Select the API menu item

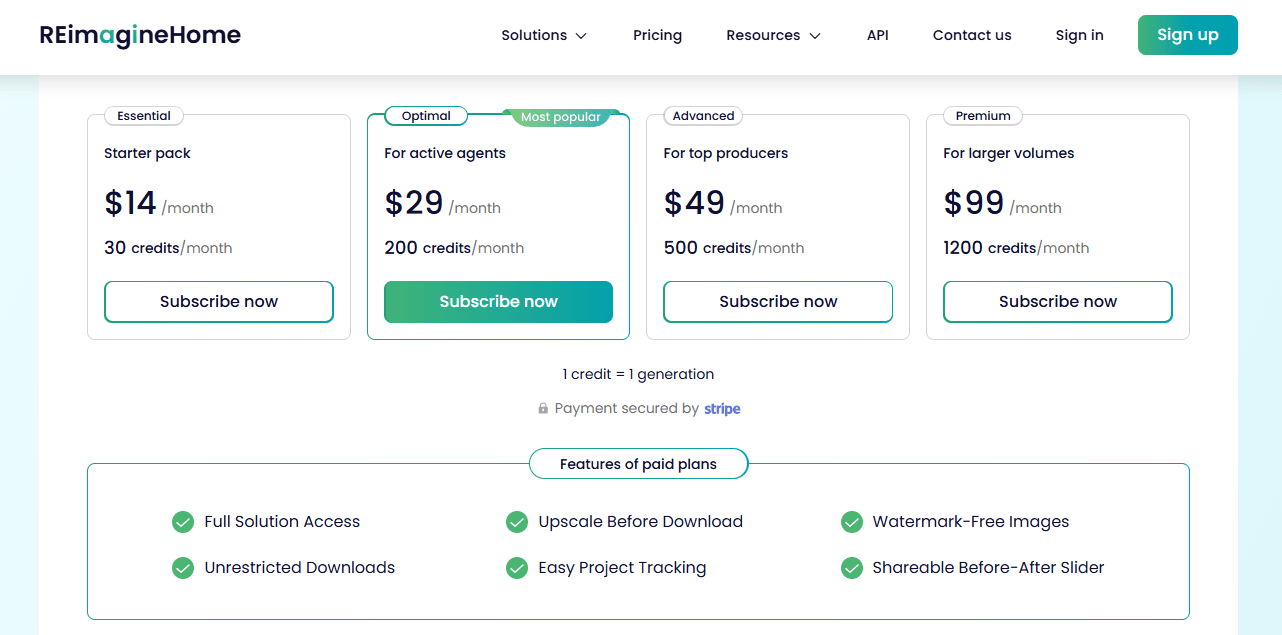click(877, 35)
